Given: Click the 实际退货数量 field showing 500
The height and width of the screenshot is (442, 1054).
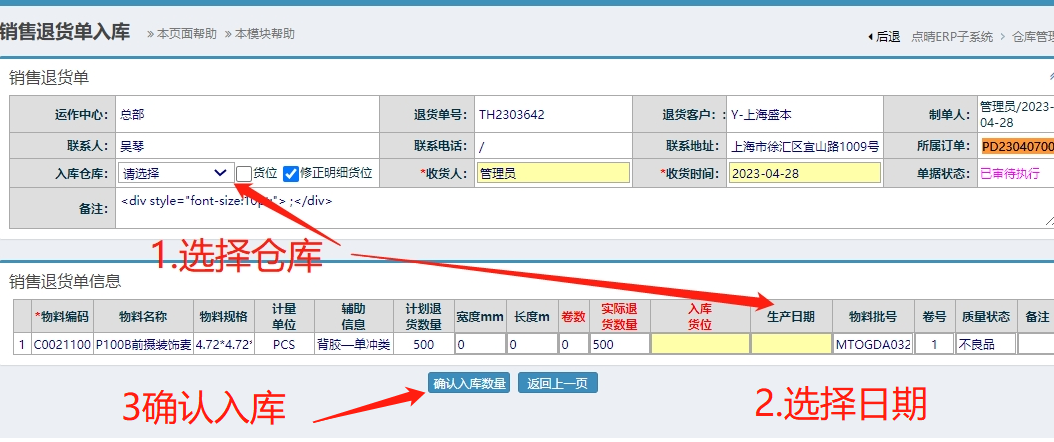Looking at the screenshot, I should tap(618, 344).
